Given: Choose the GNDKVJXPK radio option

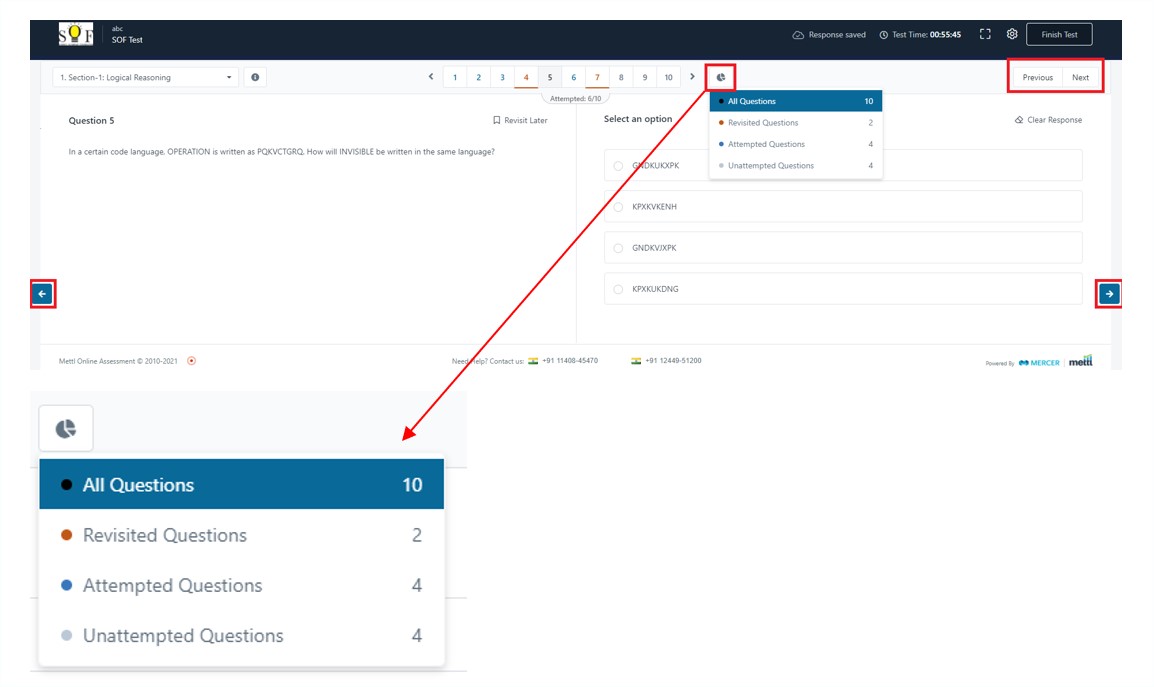Looking at the screenshot, I should pyautogui.click(x=618, y=248).
